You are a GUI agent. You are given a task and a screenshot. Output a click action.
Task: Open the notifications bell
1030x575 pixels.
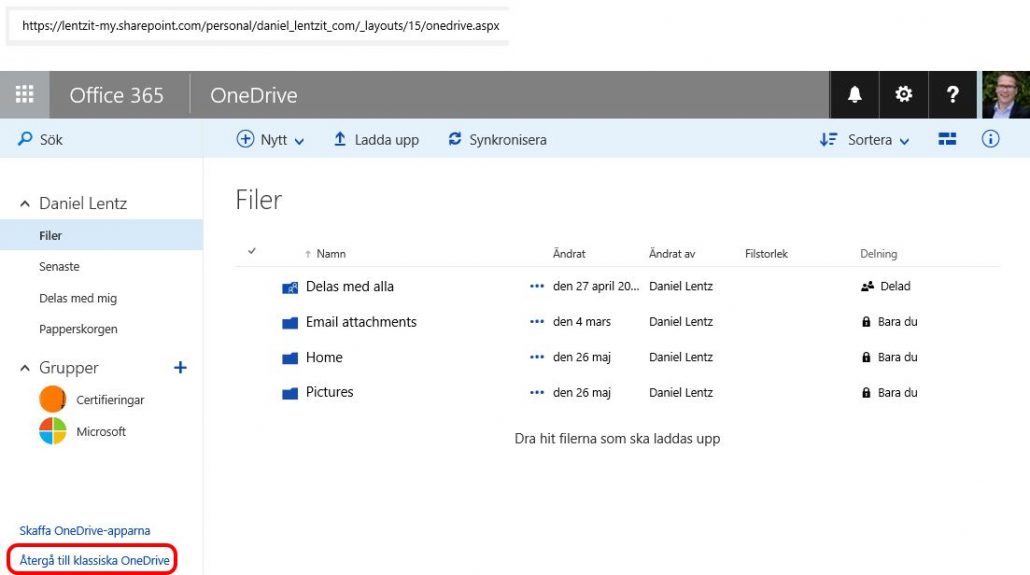coord(854,95)
